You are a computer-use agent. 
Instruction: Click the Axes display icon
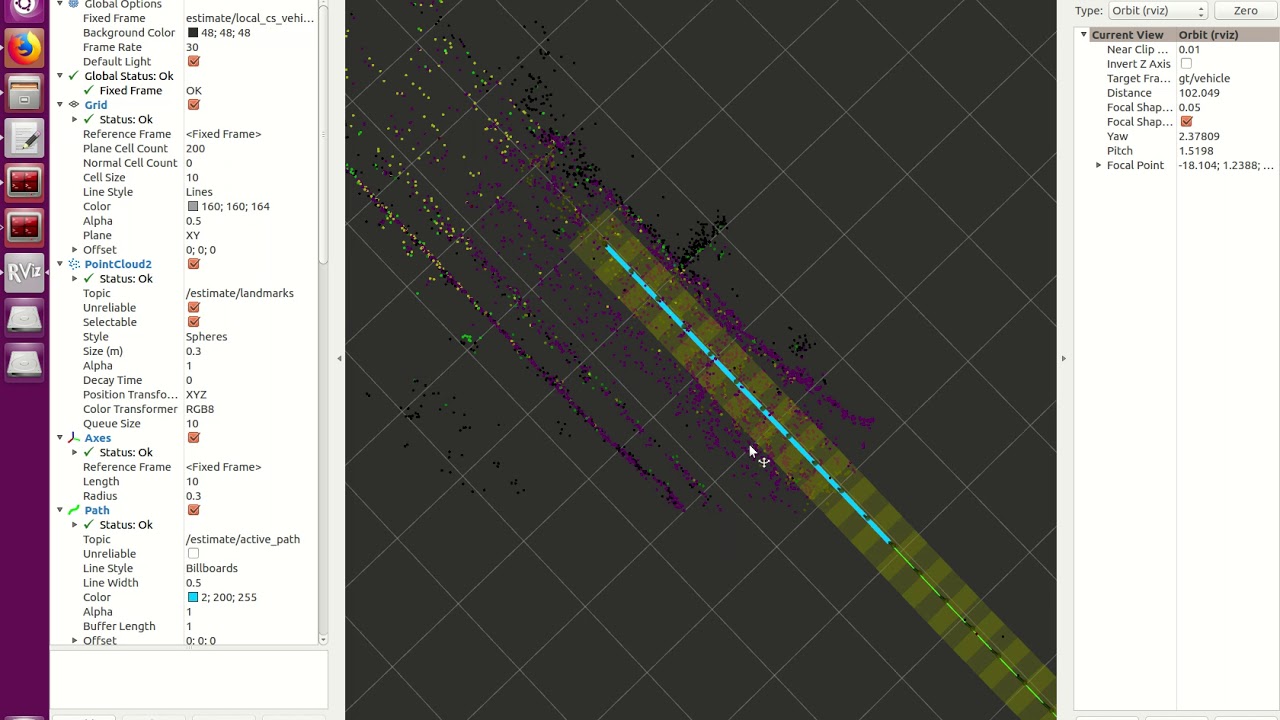tap(74, 438)
